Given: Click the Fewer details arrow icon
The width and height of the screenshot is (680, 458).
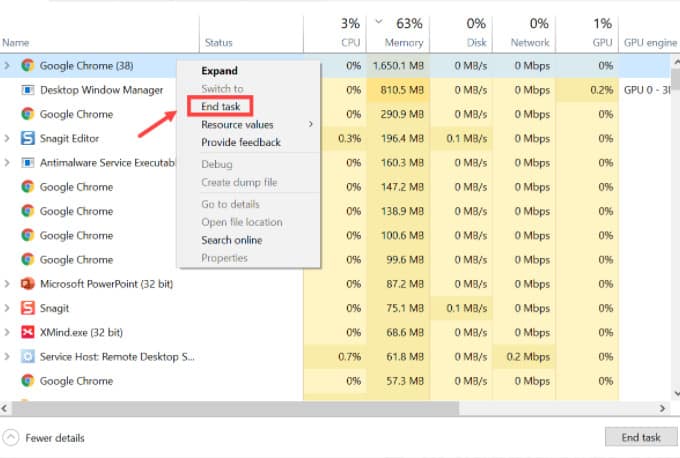Looking at the screenshot, I should pyautogui.click(x=11, y=437).
